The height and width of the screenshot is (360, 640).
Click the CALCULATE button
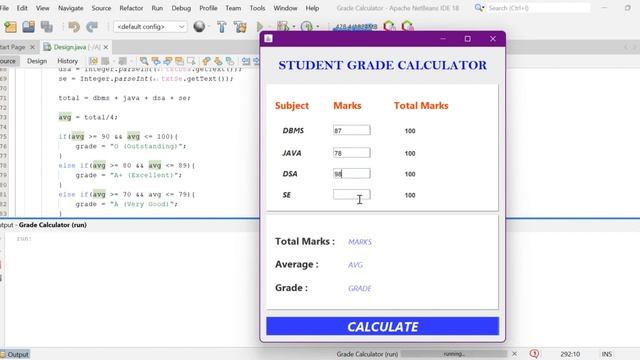click(x=382, y=326)
